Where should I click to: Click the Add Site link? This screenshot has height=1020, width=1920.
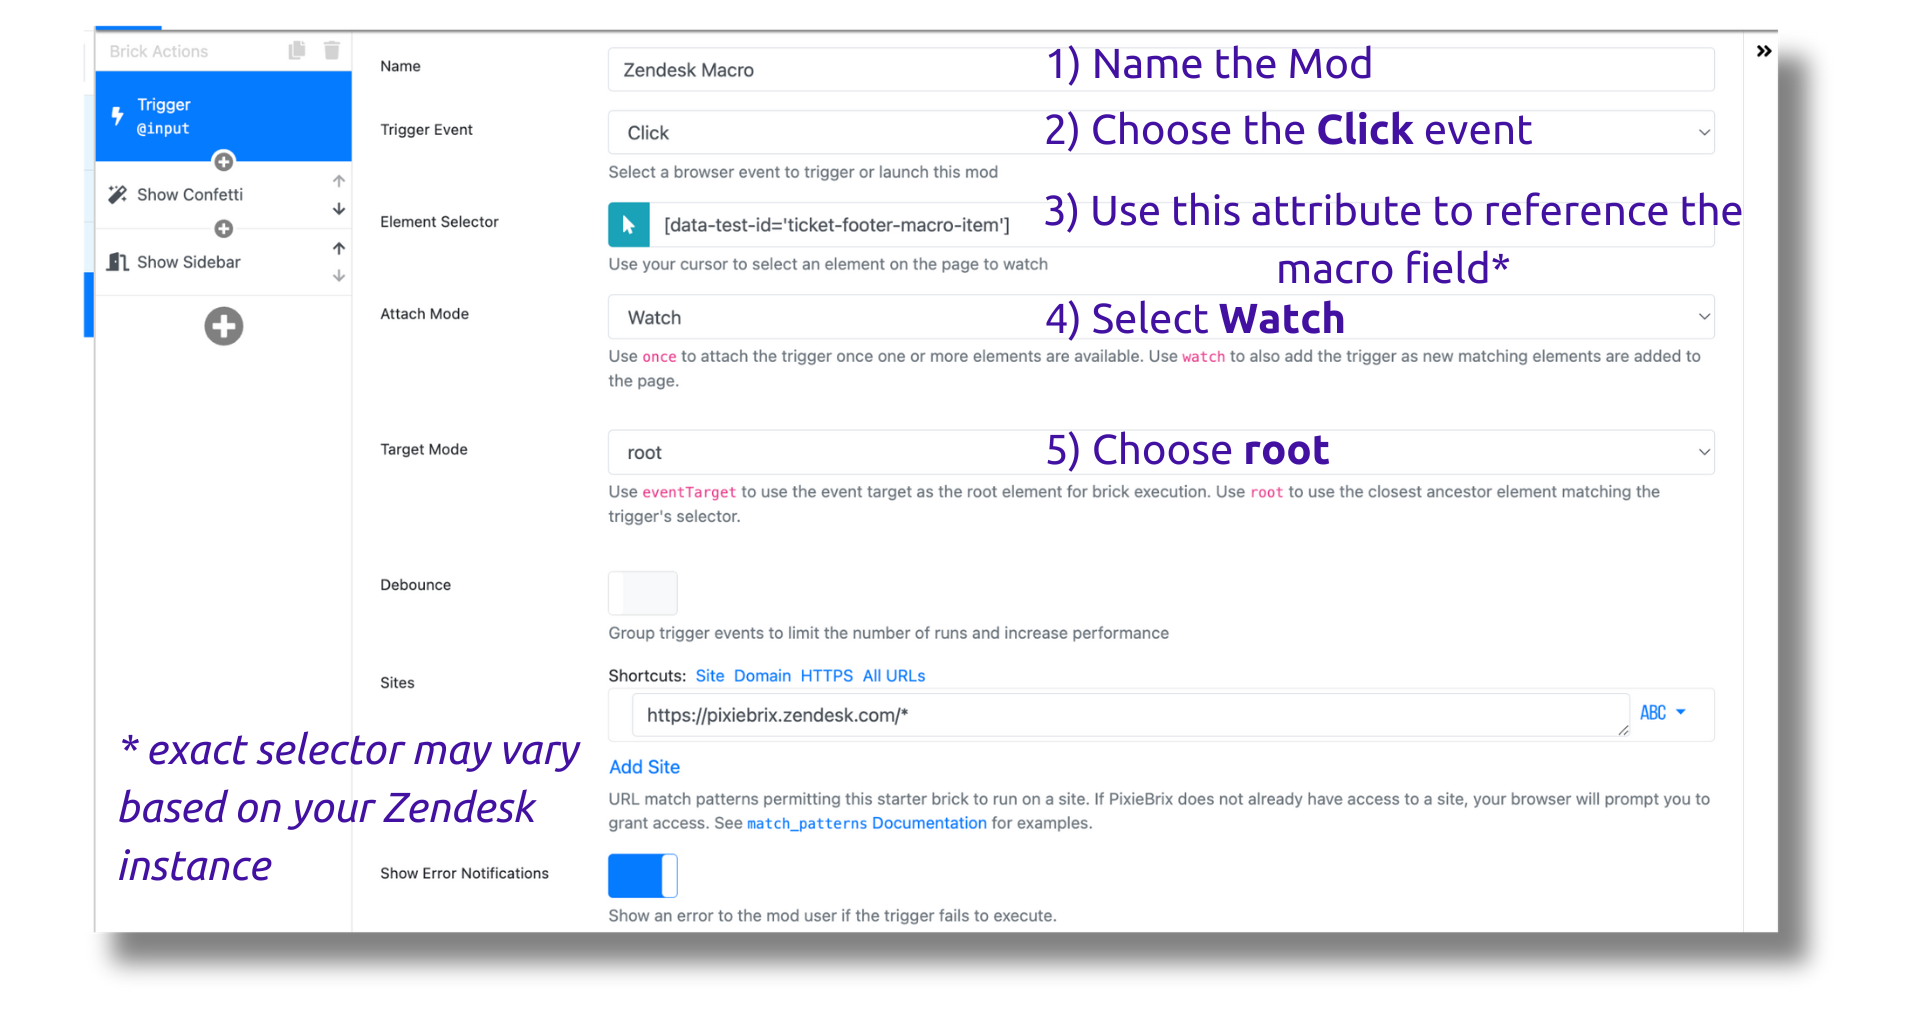[643, 766]
